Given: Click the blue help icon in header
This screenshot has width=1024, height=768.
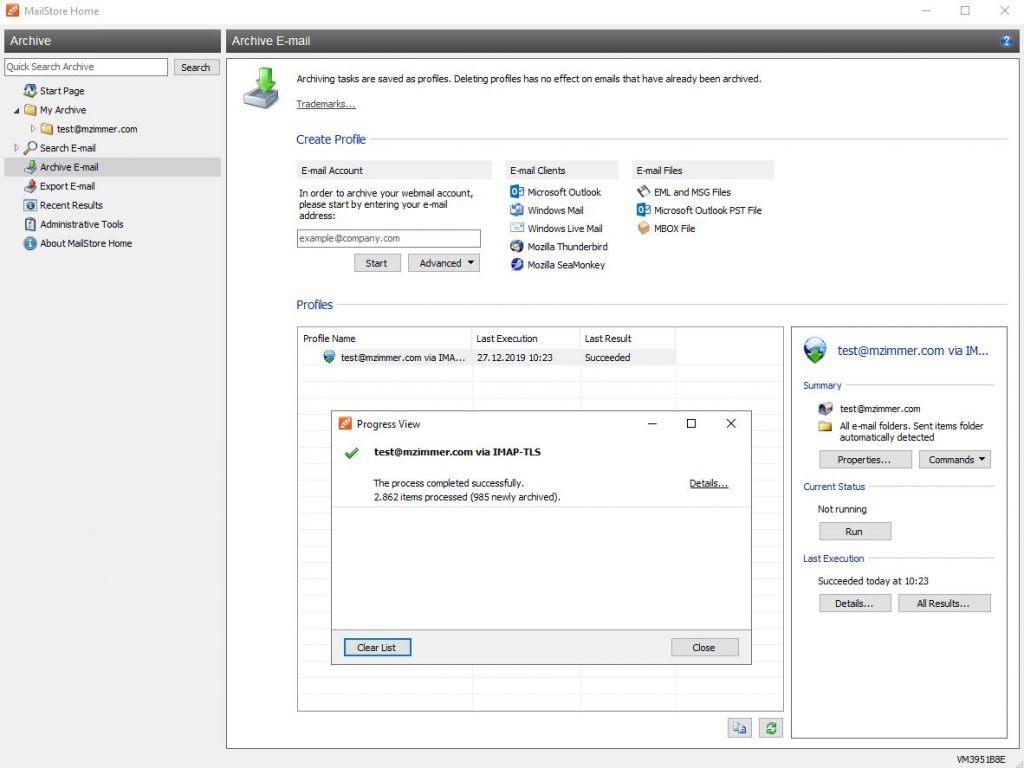Looking at the screenshot, I should click(x=1006, y=41).
